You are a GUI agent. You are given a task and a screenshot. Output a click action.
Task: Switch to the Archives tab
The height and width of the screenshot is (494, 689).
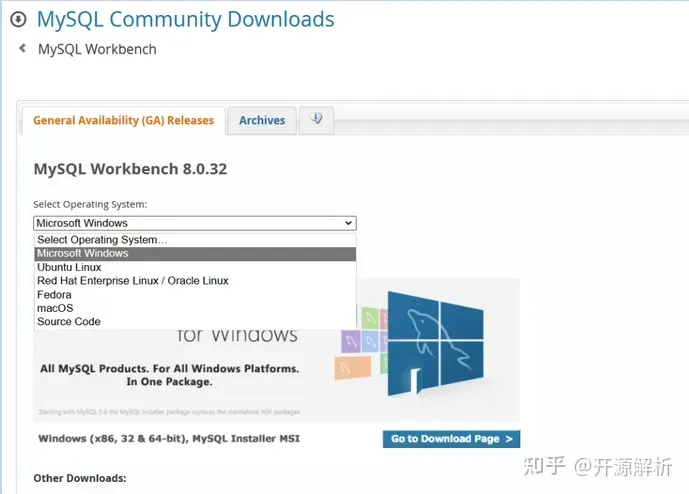262,120
